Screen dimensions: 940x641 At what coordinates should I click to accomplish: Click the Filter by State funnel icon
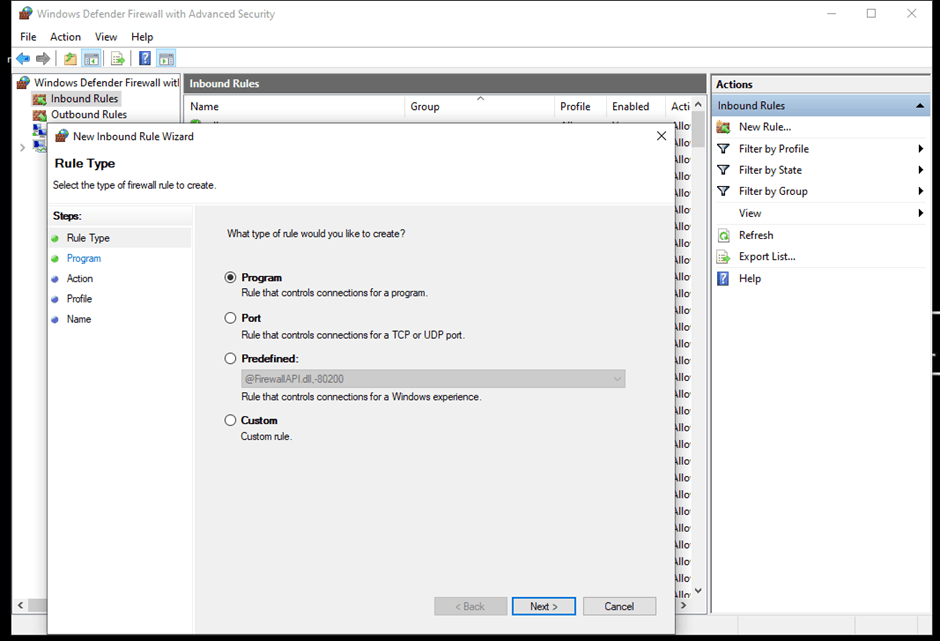(x=724, y=170)
